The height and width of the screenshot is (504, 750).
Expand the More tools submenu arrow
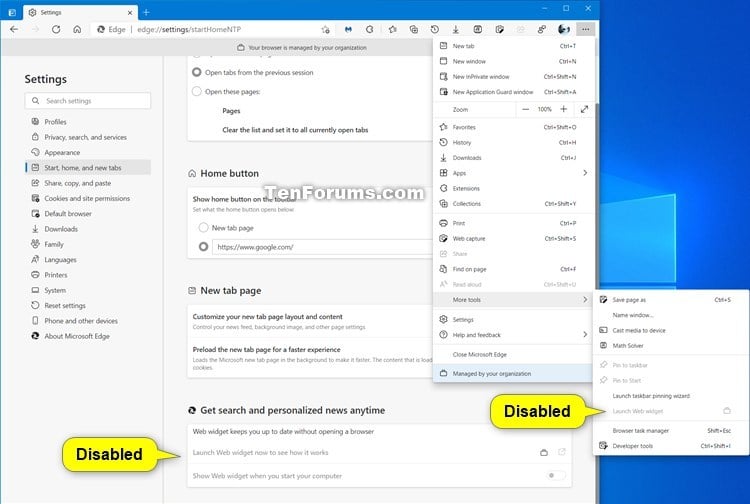point(585,300)
